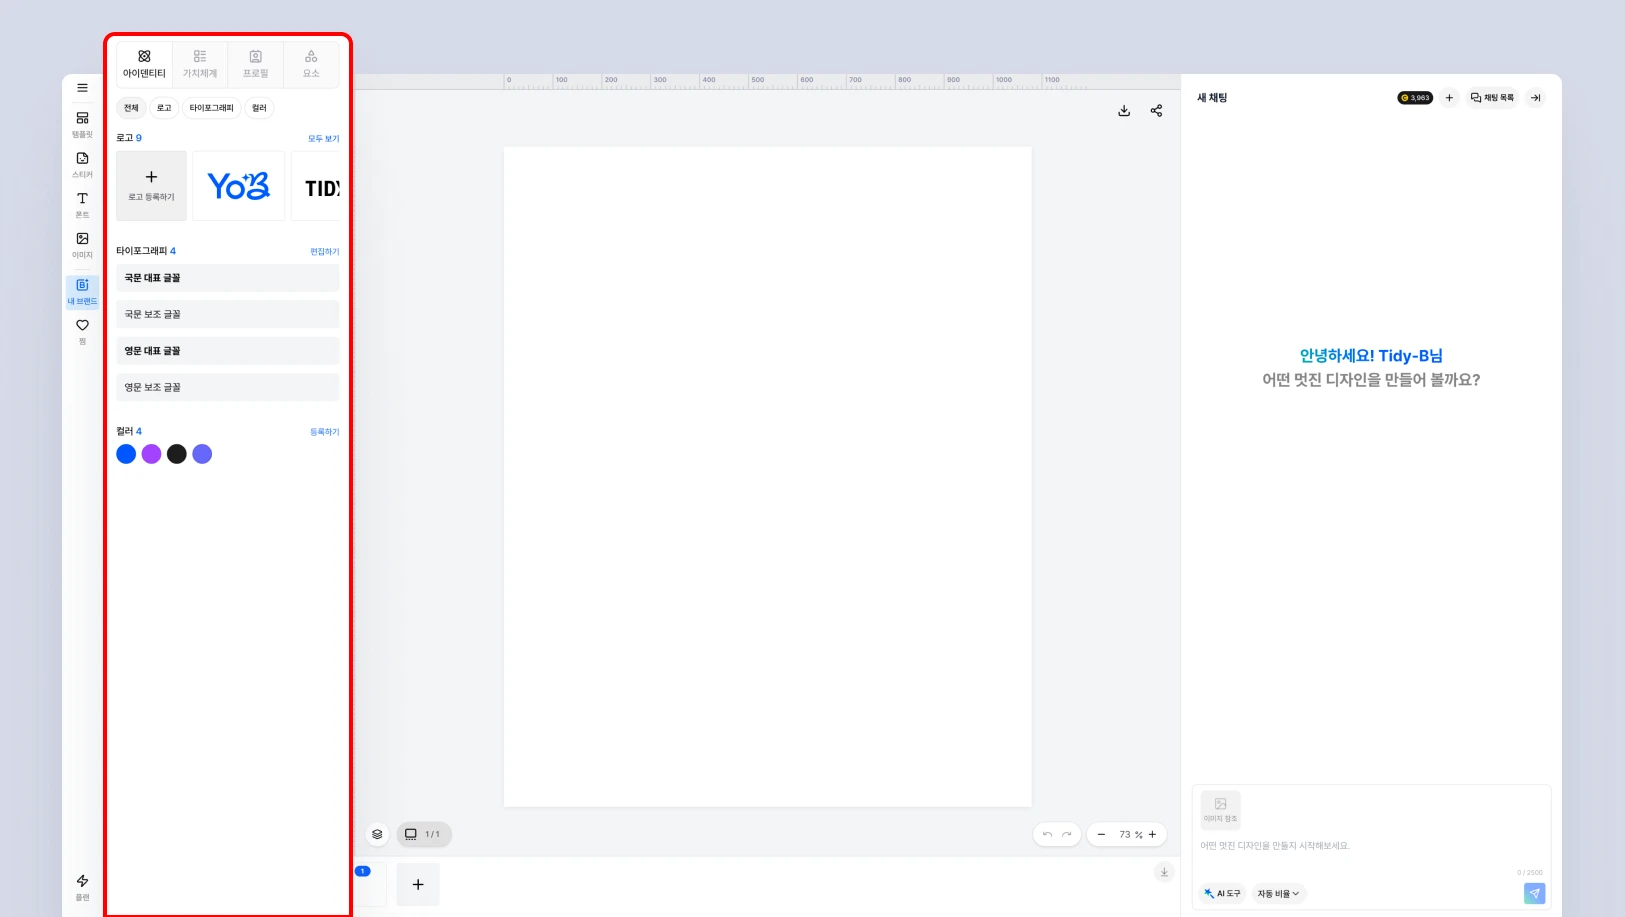
Task: Zoom in with the plus button
Action: coord(1152,834)
